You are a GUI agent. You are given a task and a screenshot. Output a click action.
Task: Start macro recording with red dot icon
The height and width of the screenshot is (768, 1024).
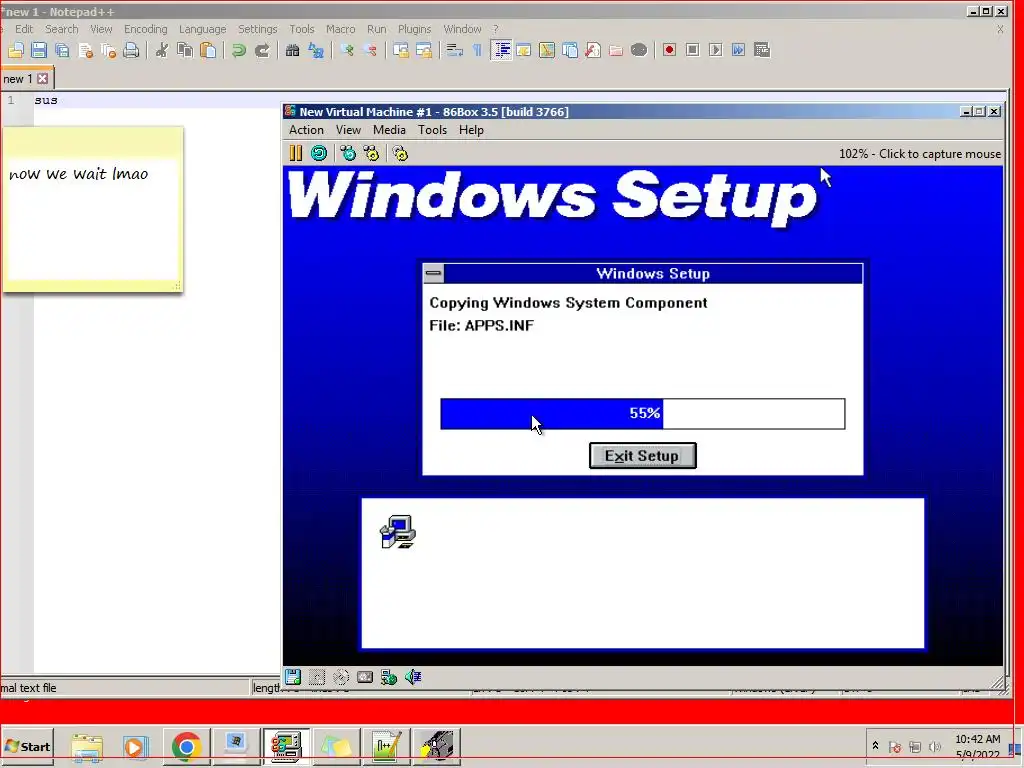[x=669, y=50]
